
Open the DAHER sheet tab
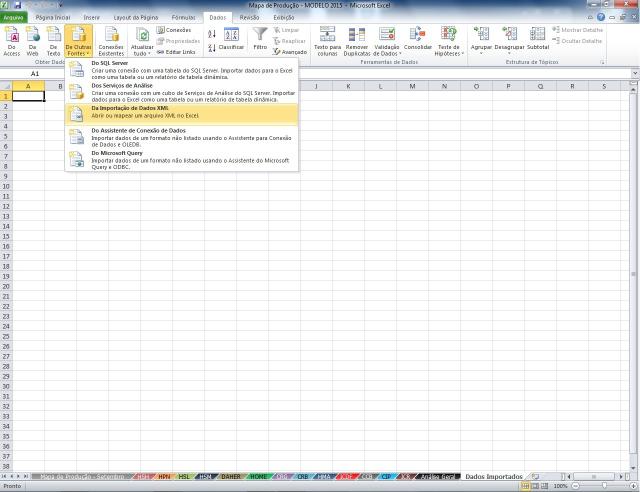tap(231, 476)
